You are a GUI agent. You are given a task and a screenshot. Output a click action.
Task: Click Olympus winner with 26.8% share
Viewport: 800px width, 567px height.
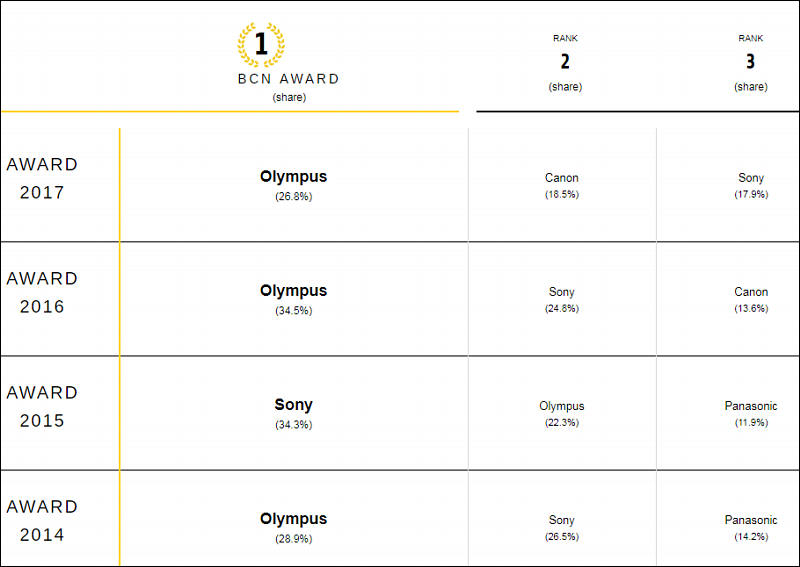click(293, 185)
